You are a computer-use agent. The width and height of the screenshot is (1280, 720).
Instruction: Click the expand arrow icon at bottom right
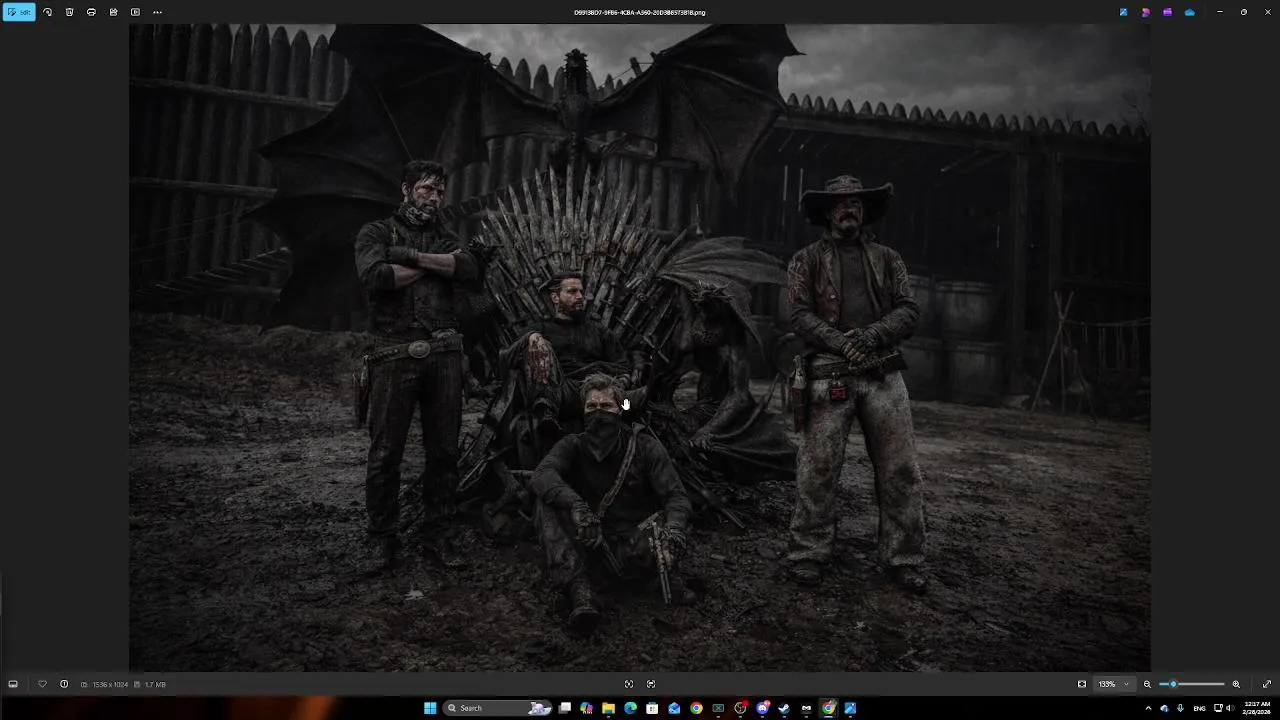click(x=1267, y=684)
